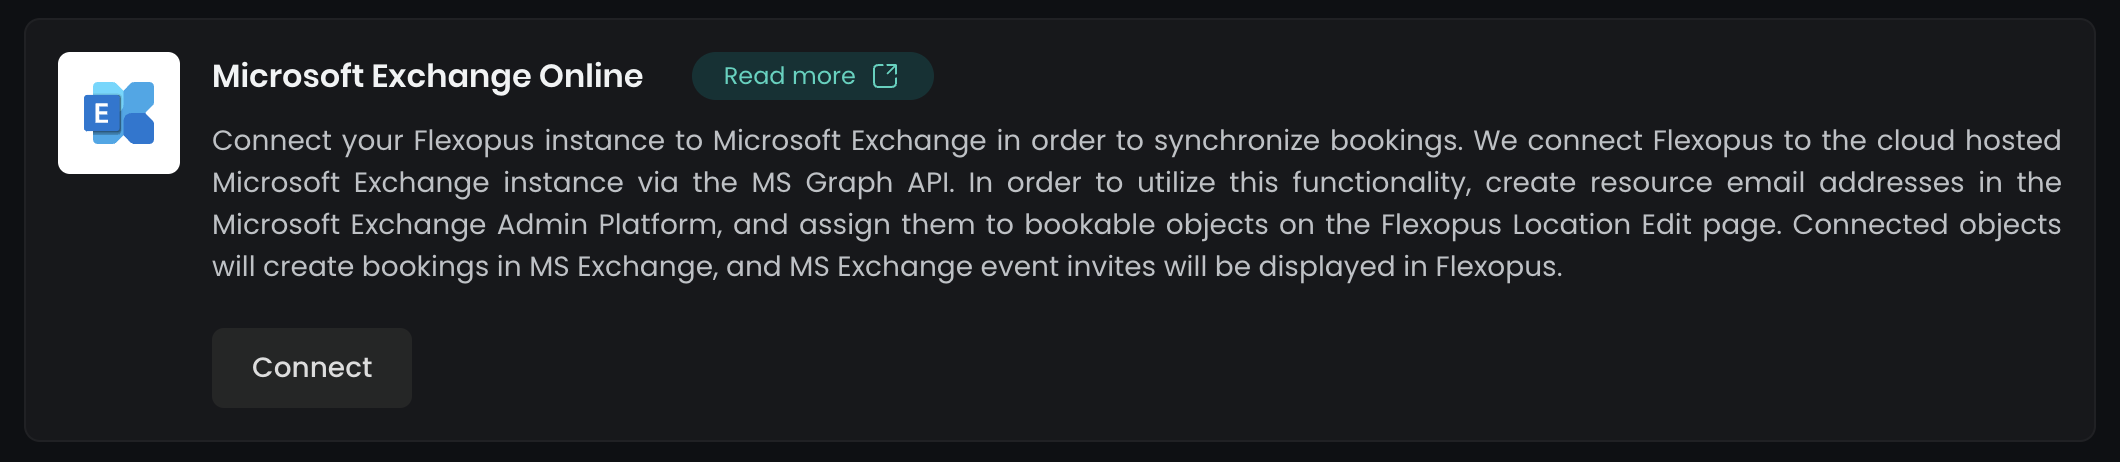
Task: Click the word "Online" in the heading
Action: point(591,76)
